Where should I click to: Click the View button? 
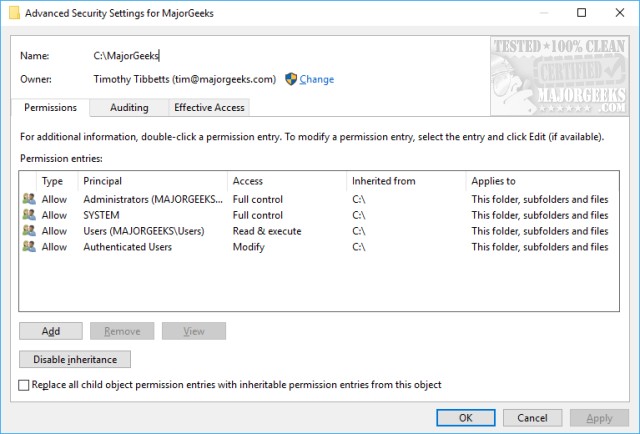pyautogui.click(x=194, y=331)
